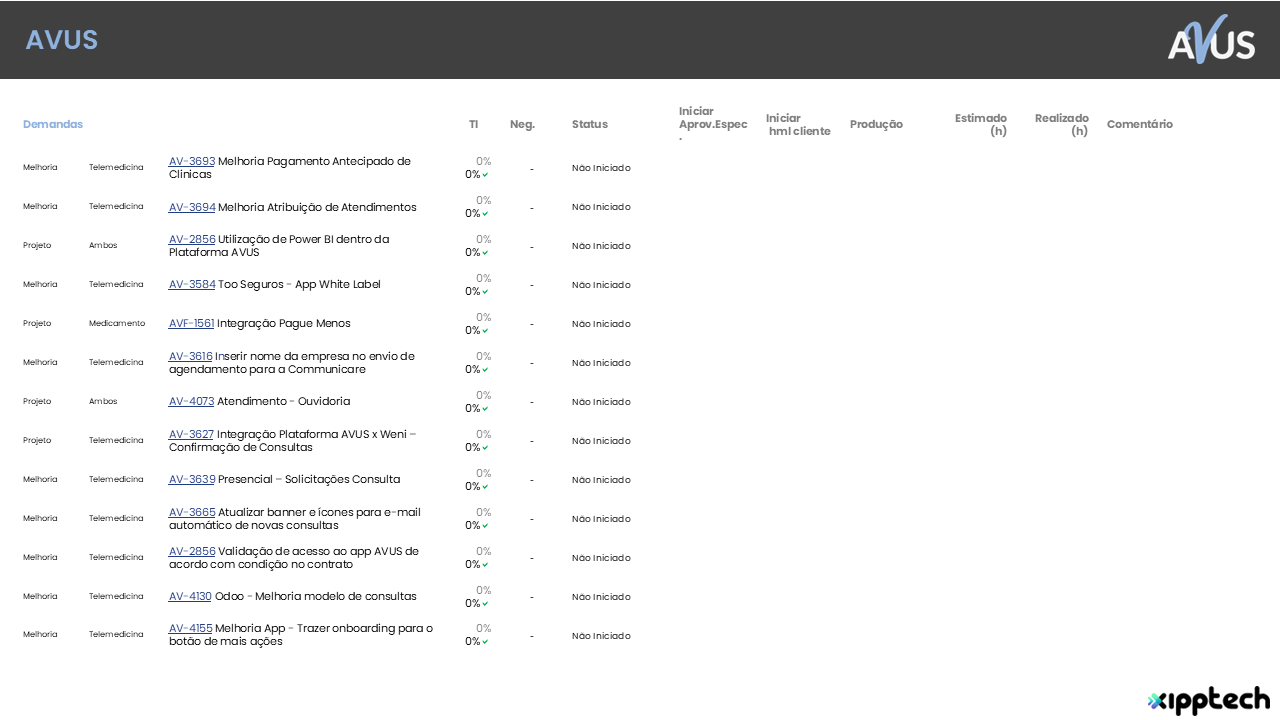Click the green check icon in the AV-3616 row

tap(485, 370)
